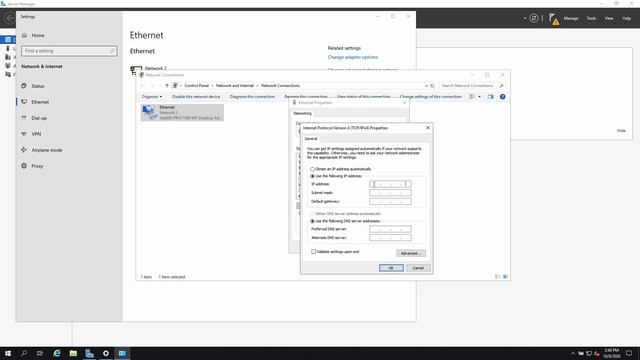This screenshot has height=360, width=640.
Task: Open File Explorer from taskbar
Action: [73, 353]
